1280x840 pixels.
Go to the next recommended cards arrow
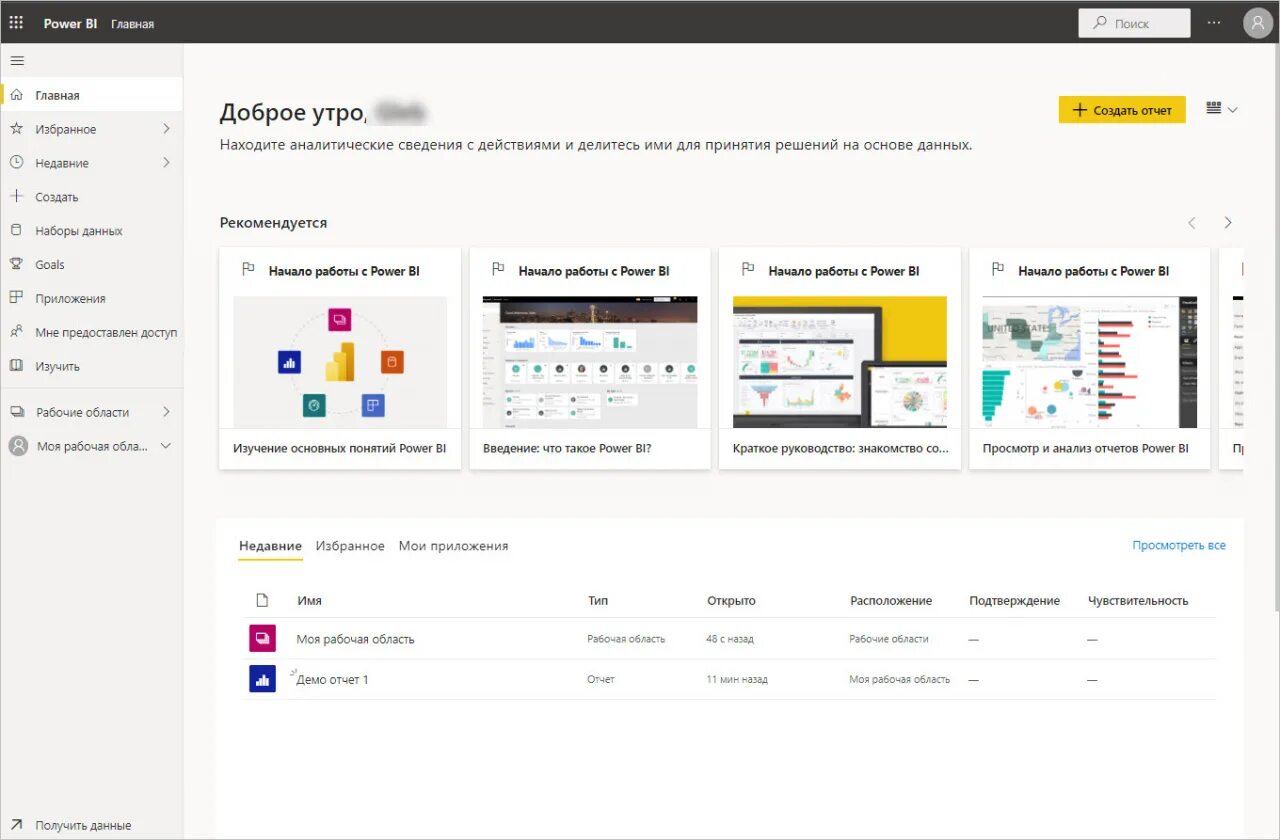[x=1228, y=223]
